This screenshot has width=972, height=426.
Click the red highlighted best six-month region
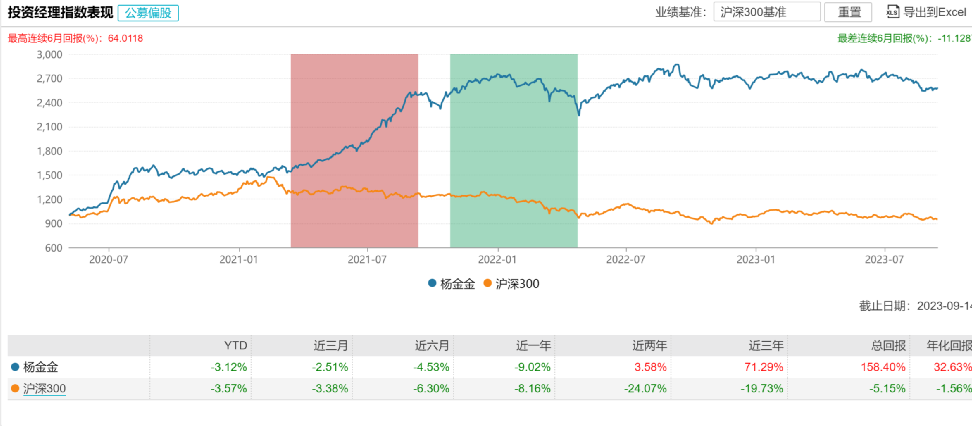point(354,150)
